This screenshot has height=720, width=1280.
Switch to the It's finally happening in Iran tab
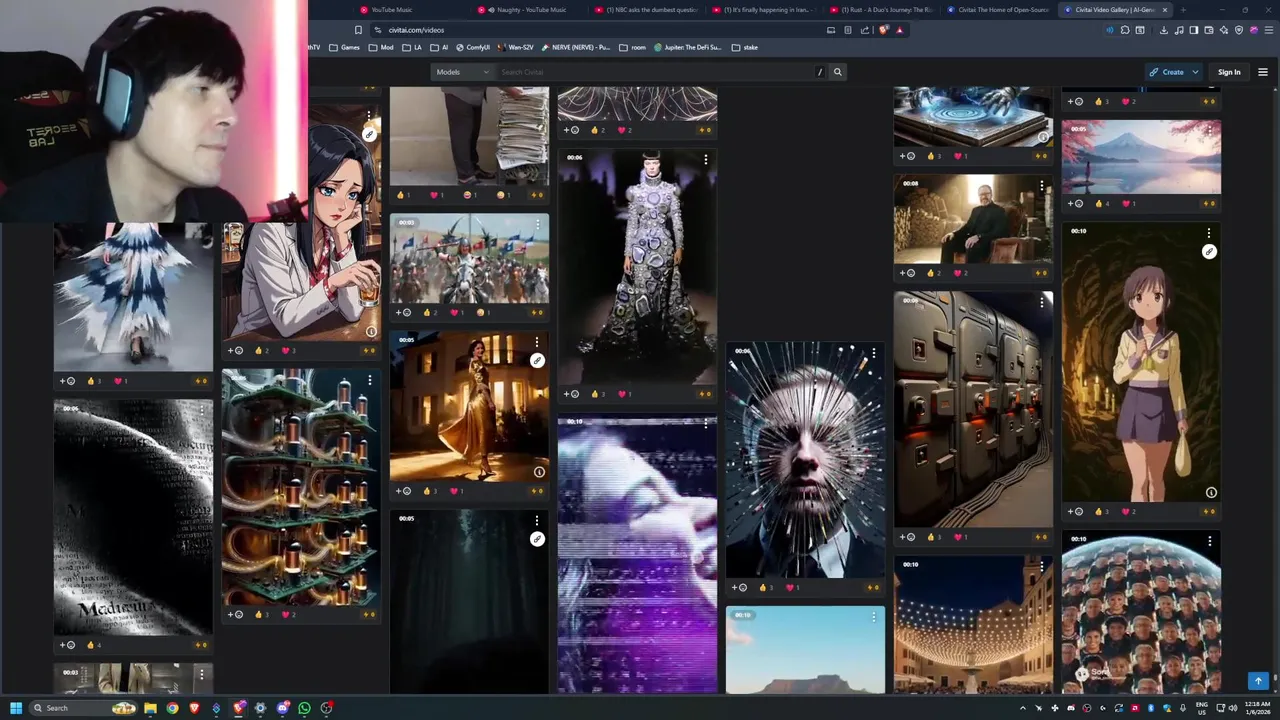click(765, 10)
